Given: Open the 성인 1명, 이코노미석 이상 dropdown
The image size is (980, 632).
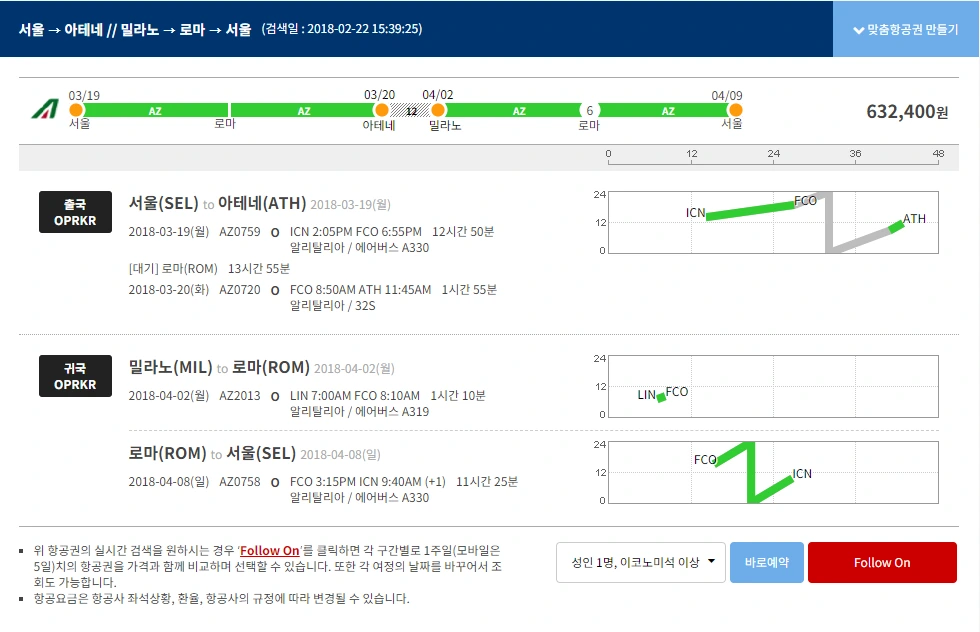Looking at the screenshot, I should tap(640, 562).
